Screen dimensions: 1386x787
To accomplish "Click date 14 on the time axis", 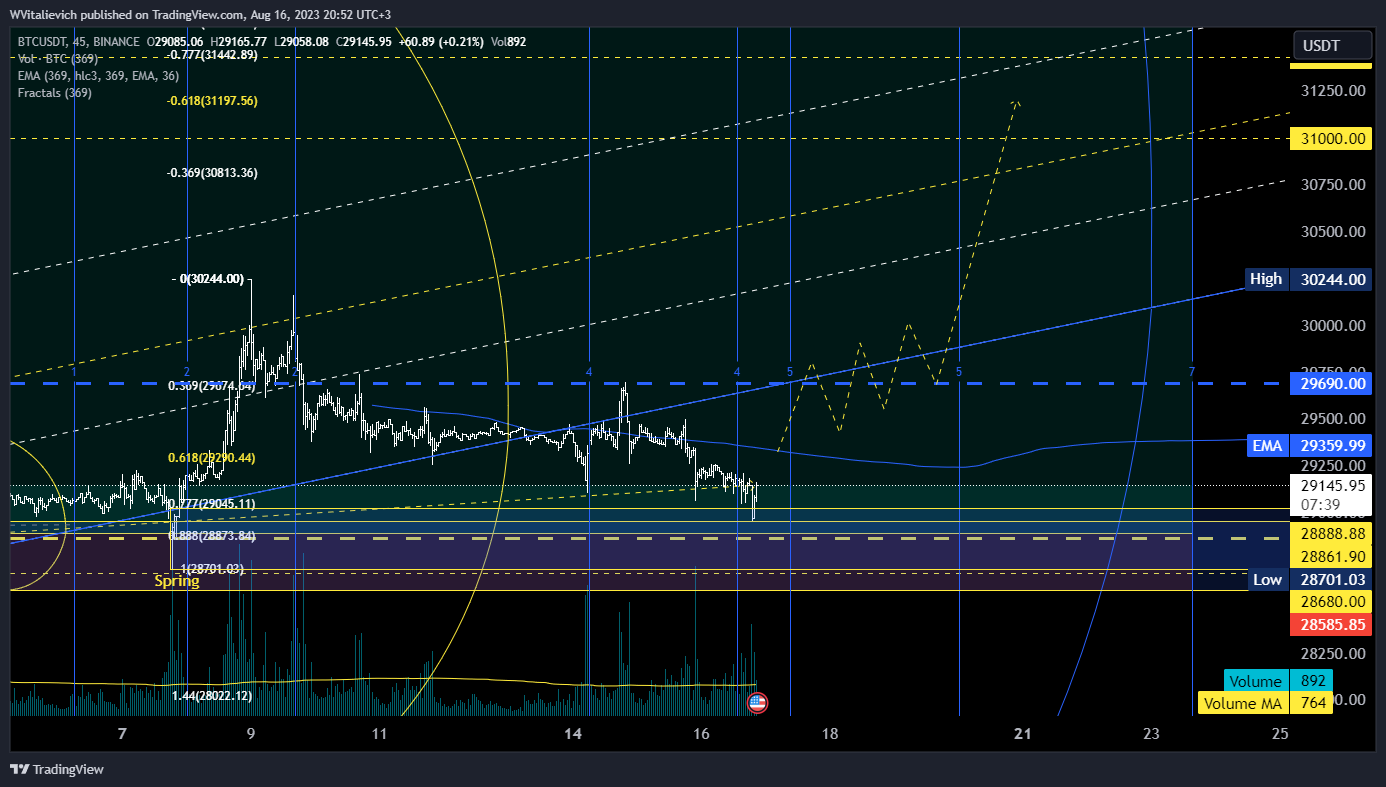I will click(573, 734).
